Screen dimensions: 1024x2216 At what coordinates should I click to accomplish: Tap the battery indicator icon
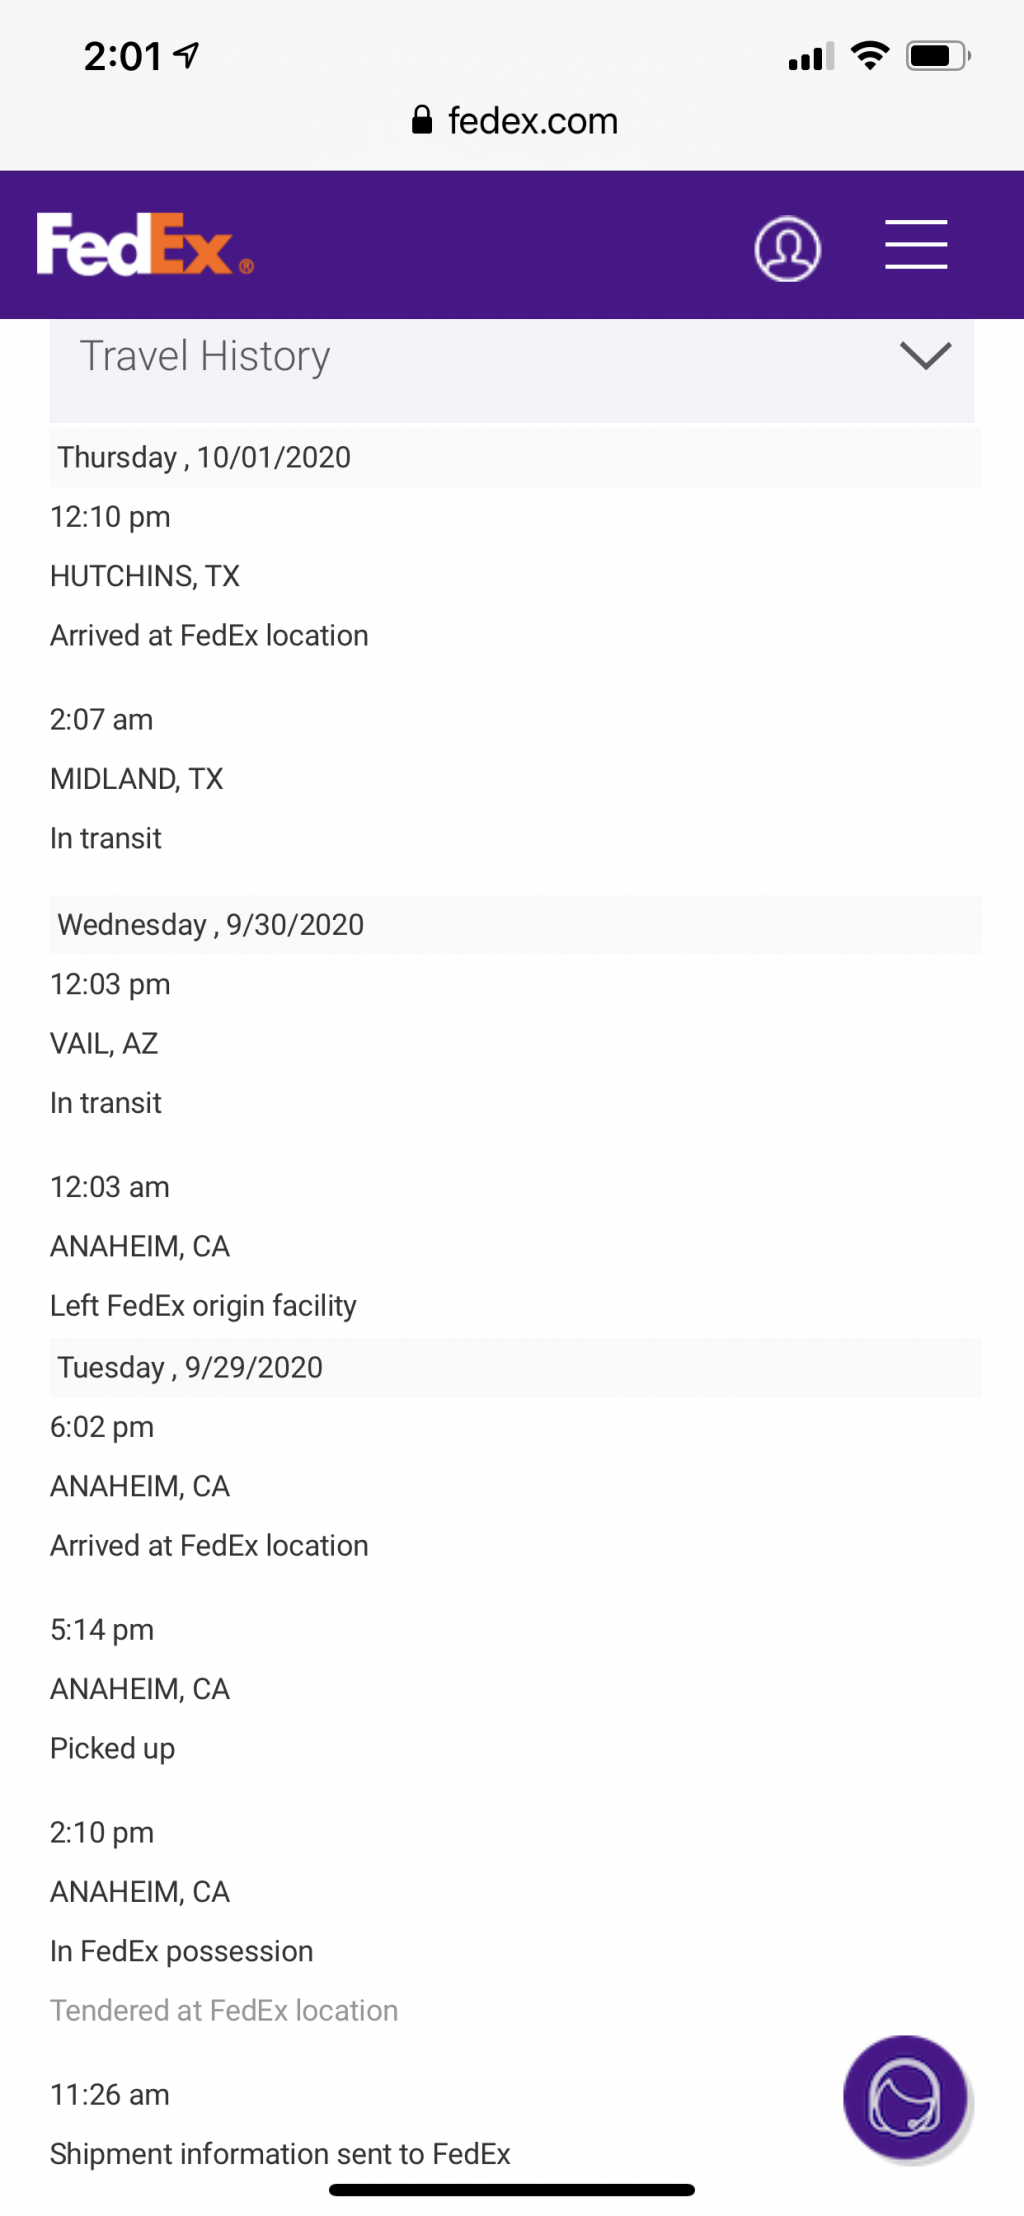[x=938, y=55]
